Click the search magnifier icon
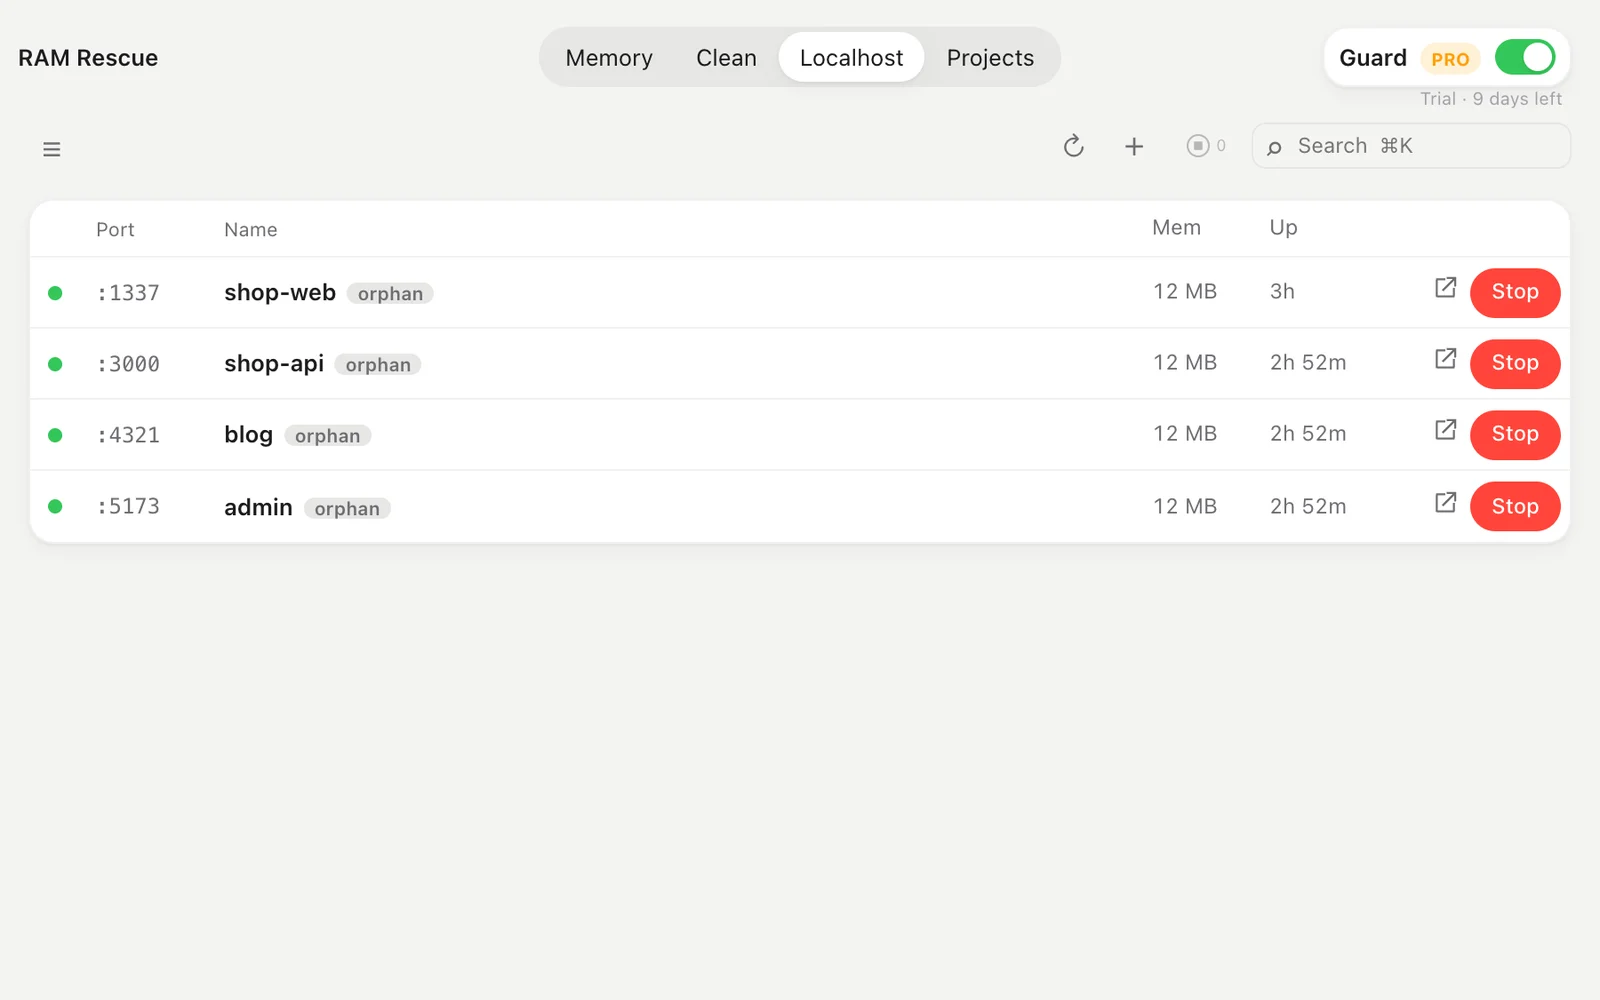1600x1000 pixels. (x=1274, y=148)
